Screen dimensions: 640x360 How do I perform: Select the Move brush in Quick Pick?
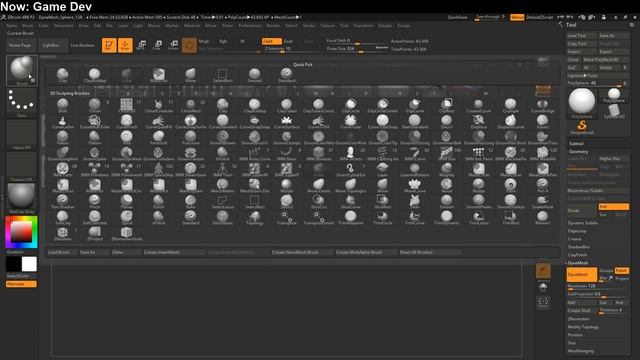click(x=190, y=75)
